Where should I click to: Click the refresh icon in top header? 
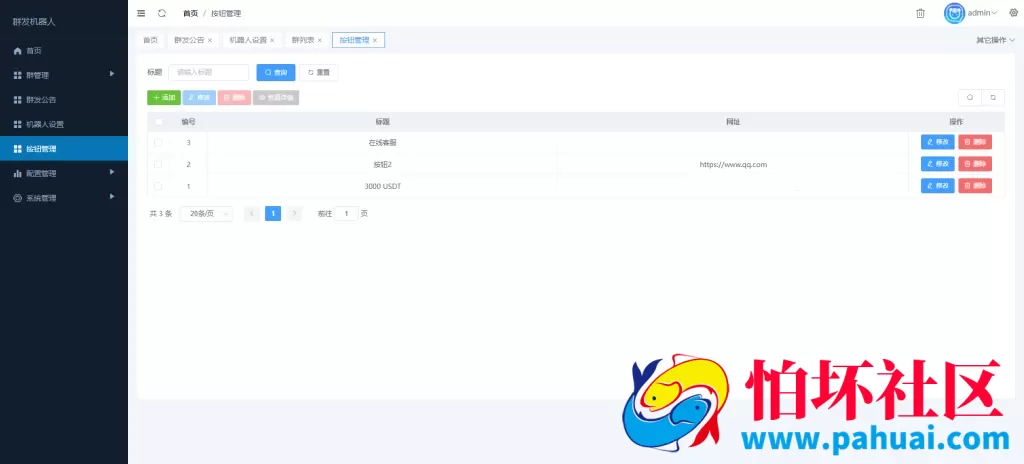tap(162, 13)
